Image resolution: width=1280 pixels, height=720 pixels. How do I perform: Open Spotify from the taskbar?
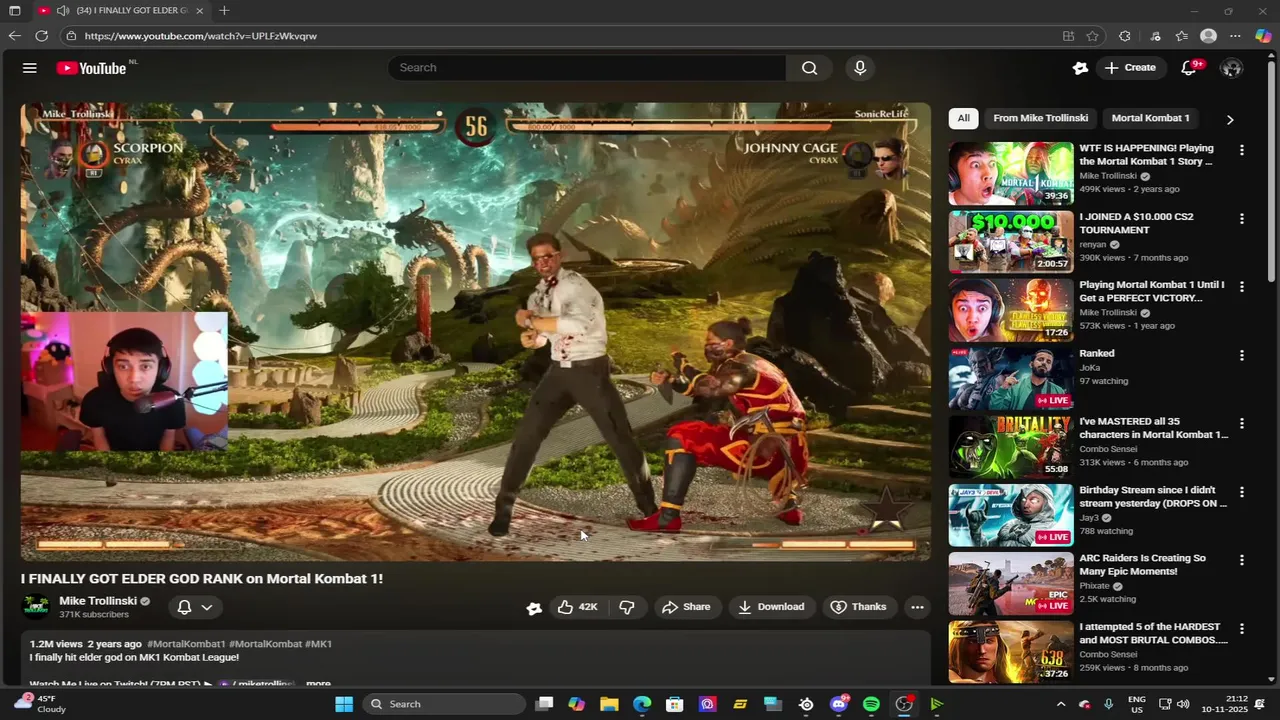[x=871, y=704]
